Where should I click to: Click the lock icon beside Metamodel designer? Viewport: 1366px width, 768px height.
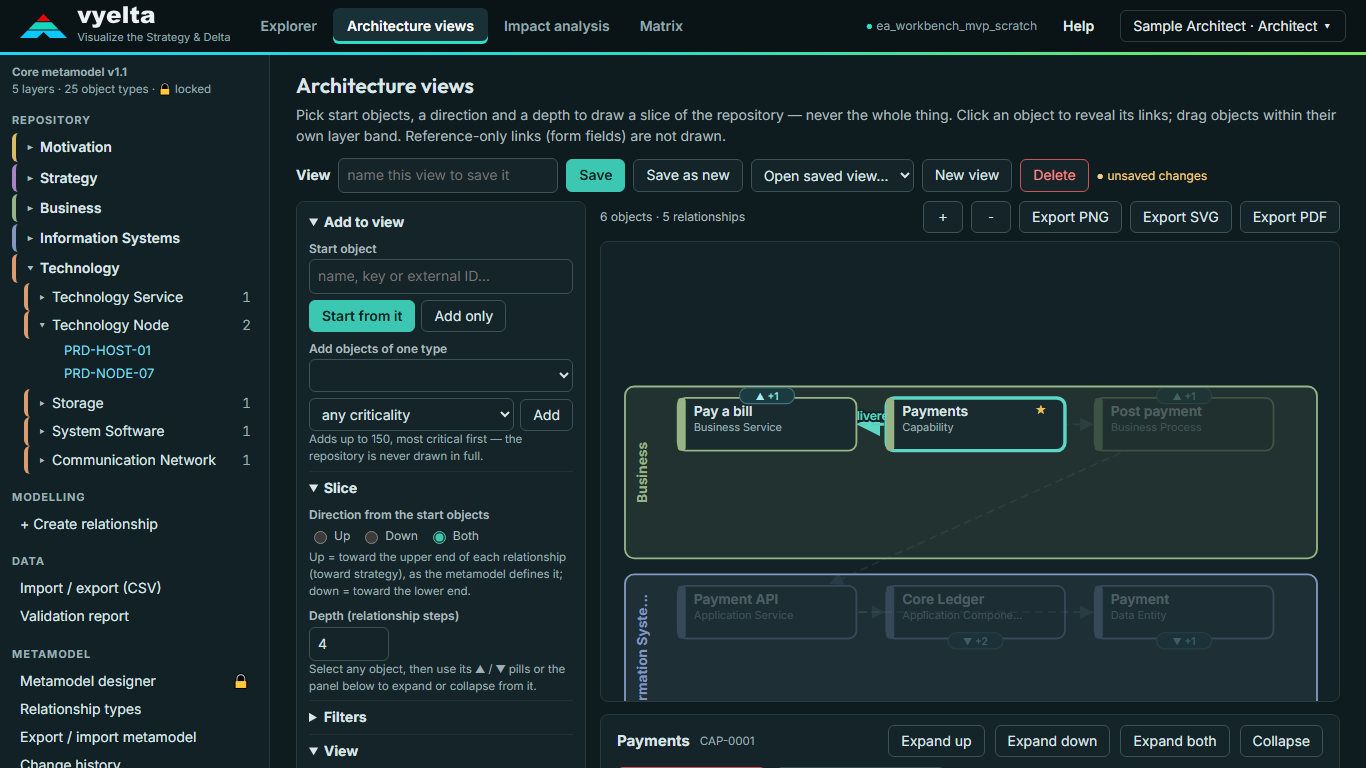coord(241,681)
